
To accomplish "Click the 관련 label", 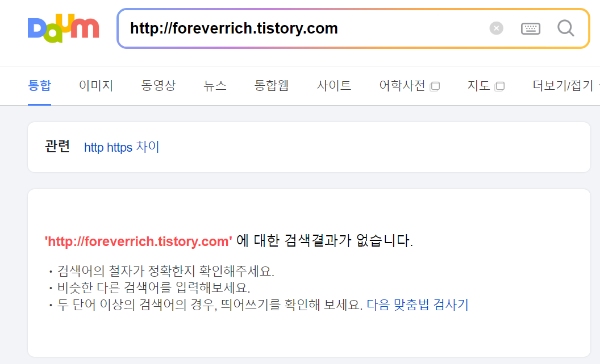I will point(57,146).
